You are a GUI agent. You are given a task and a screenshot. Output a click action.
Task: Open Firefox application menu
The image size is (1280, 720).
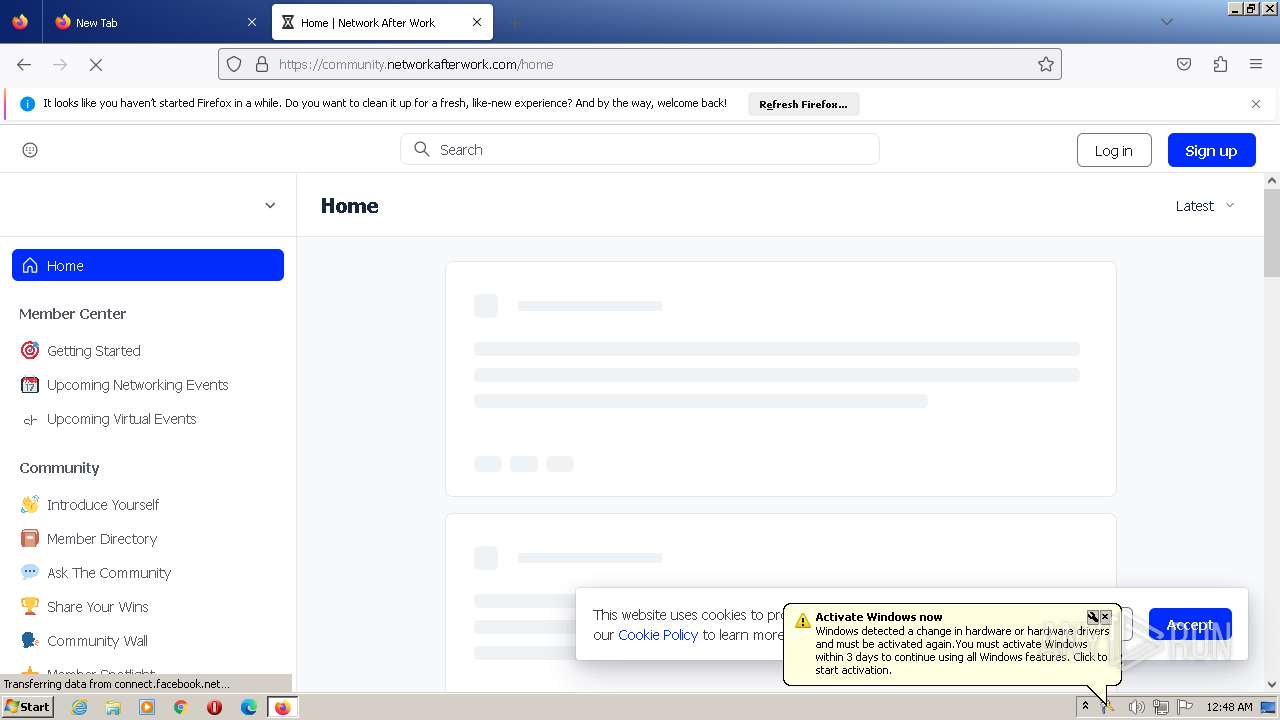click(x=1256, y=64)
